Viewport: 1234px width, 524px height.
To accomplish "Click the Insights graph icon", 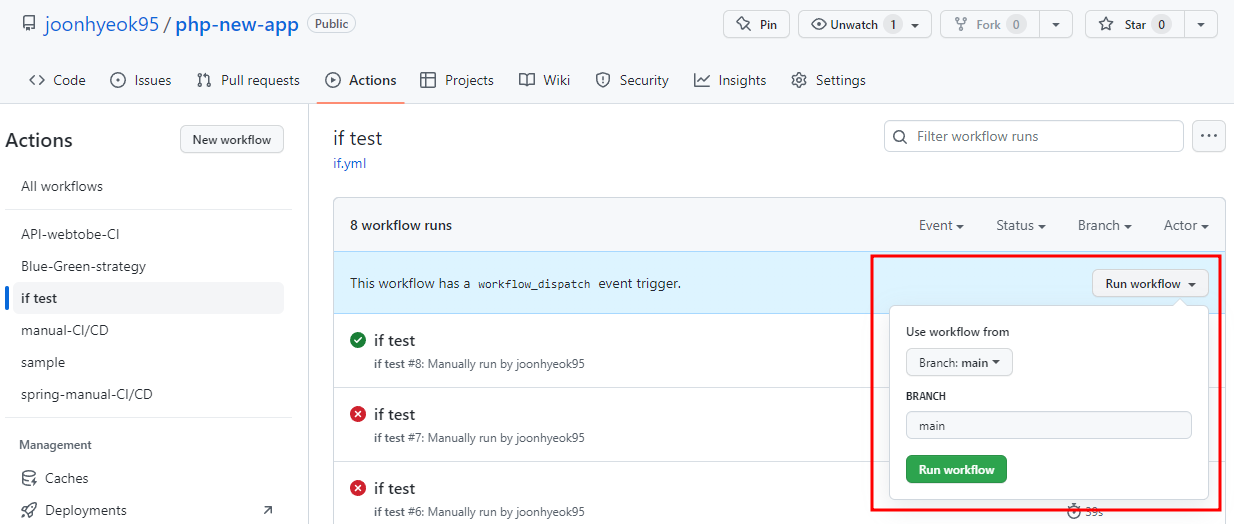I will pyautogui.click(x=702, y=80).
